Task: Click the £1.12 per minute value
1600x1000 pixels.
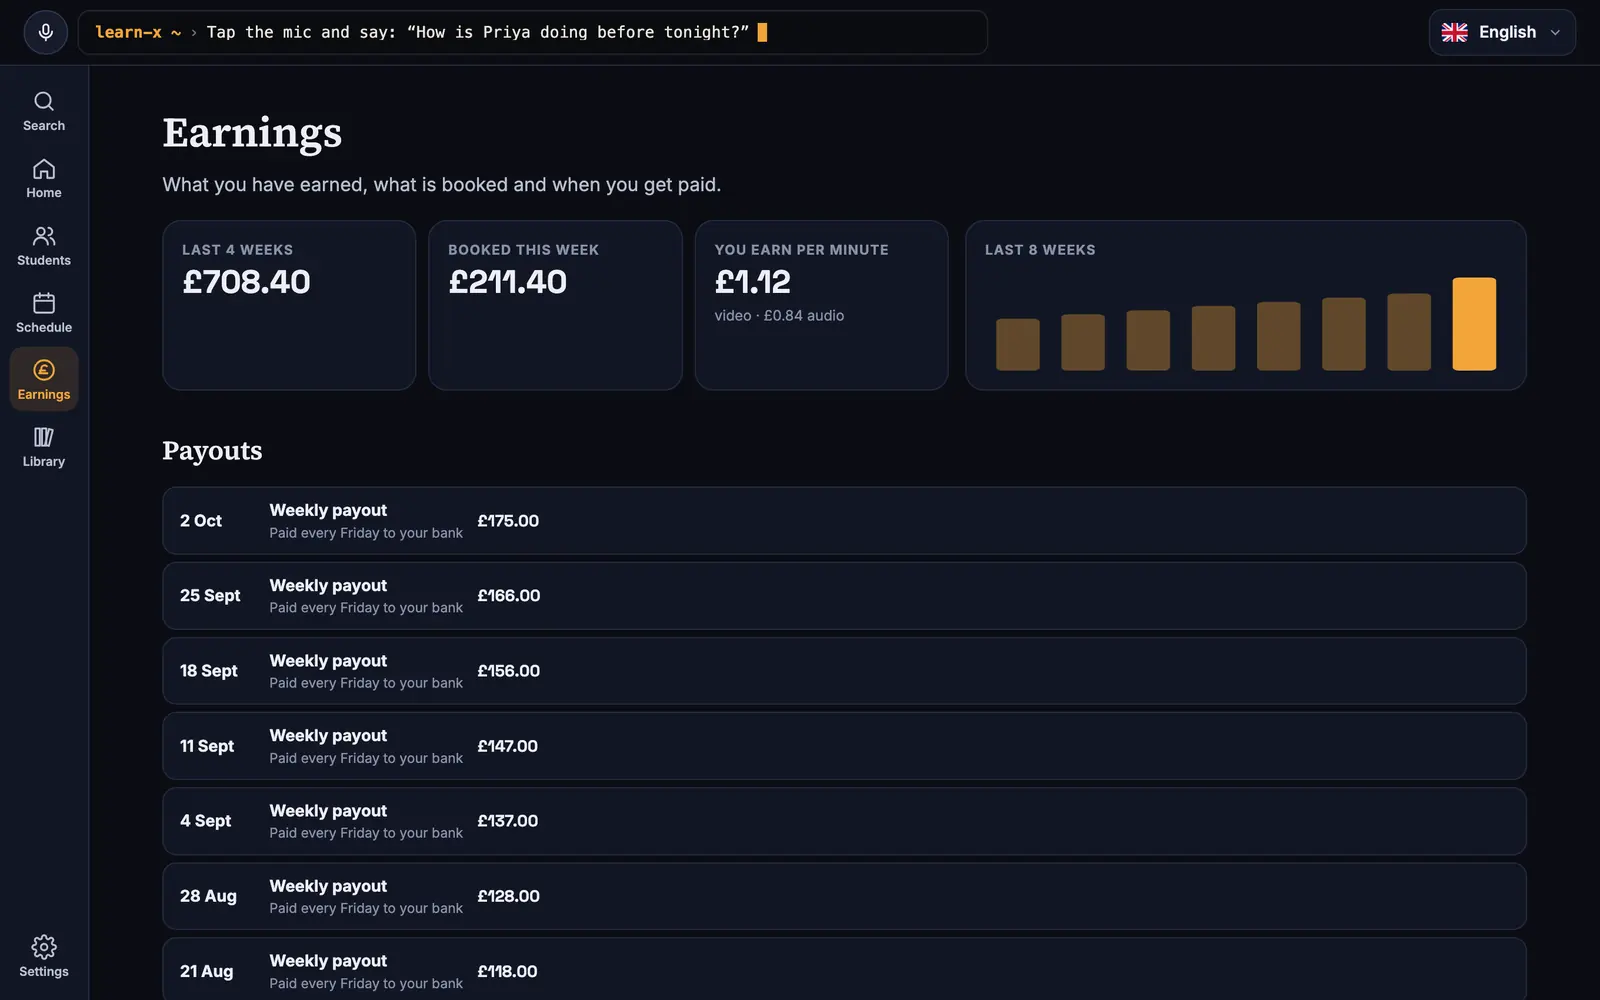Action: point(752,282)
